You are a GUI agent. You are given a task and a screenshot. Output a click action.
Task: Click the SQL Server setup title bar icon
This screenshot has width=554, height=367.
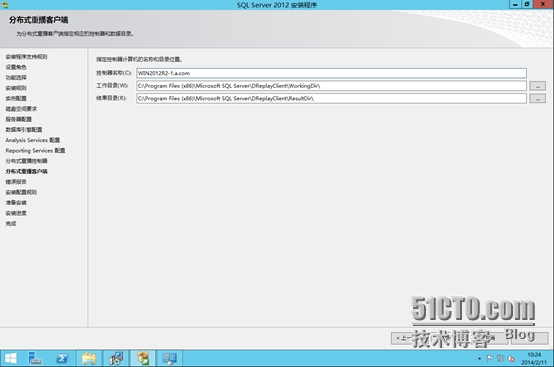coord(5,5)
